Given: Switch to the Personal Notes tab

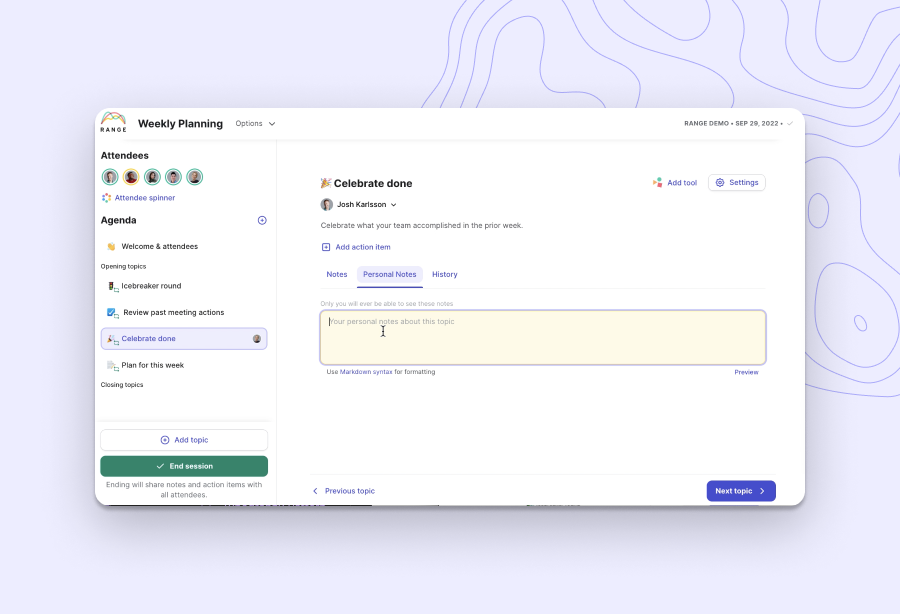Looking at the screenshot, I should click(x=390, y=274).
